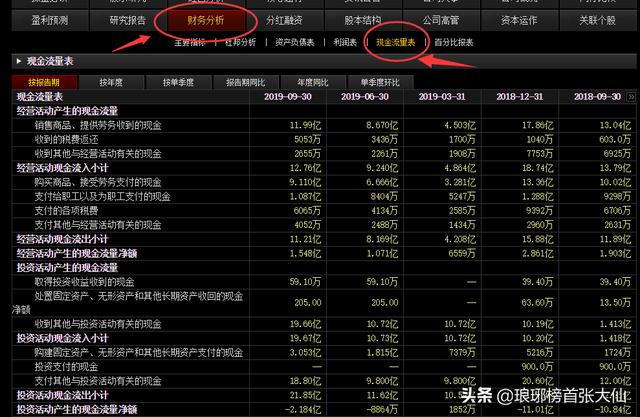The width and height of the screenshot is (640, 417).
Task: Click the -2.184亿 net investing value
Action: pos(303,409)
